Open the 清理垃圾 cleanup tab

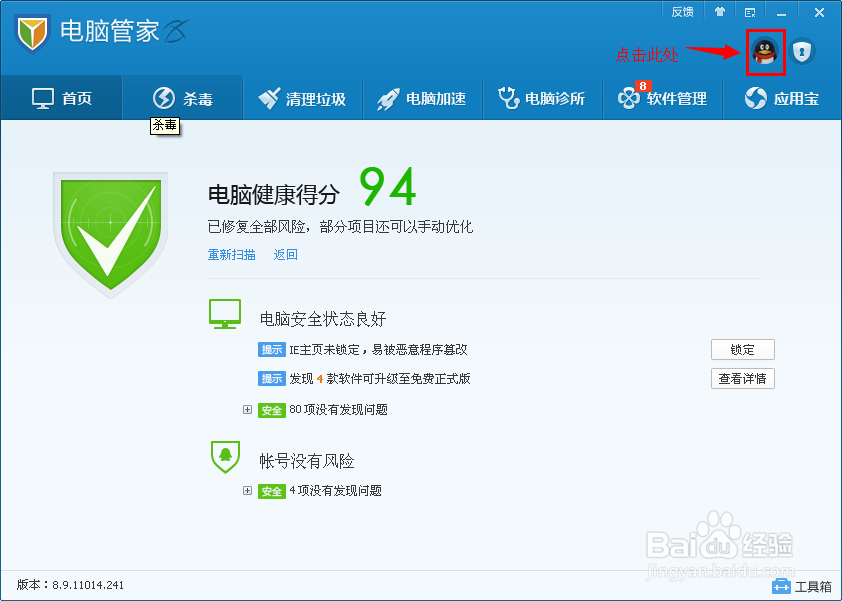tap(302, 98)
